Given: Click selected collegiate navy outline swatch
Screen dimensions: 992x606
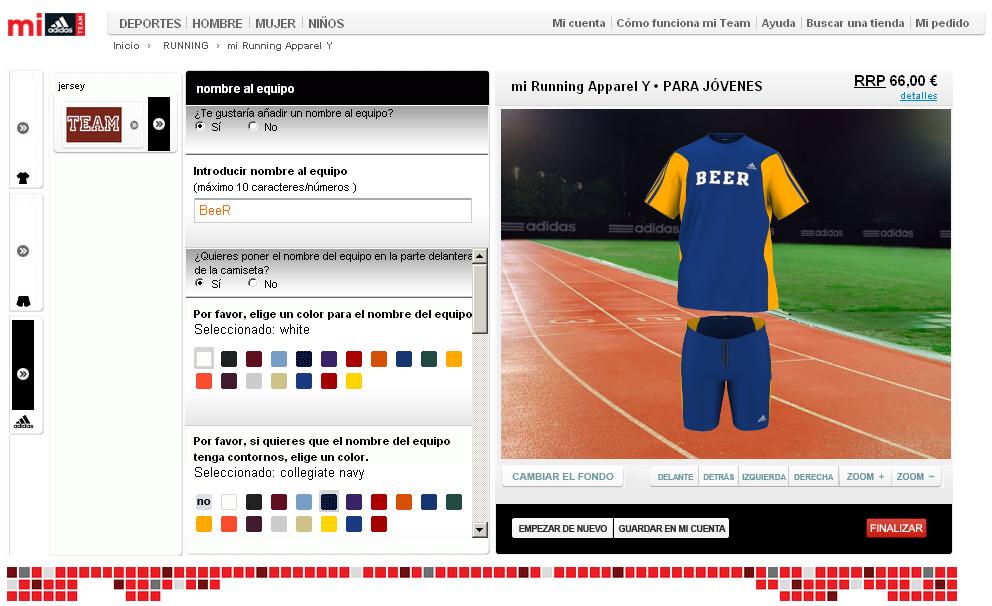Looking at the screenshot, I should pyautogui.click(x=329, y=502).
